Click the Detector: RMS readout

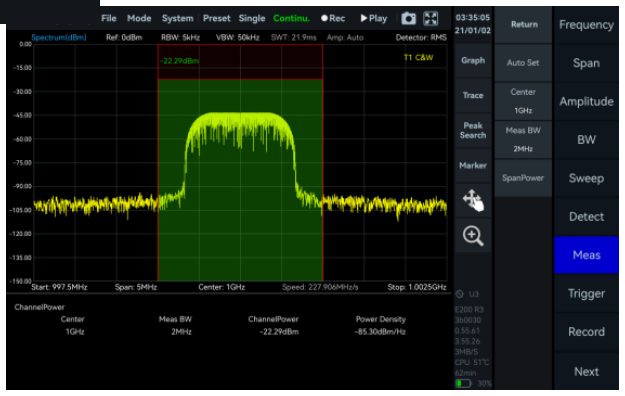(421, 37)
